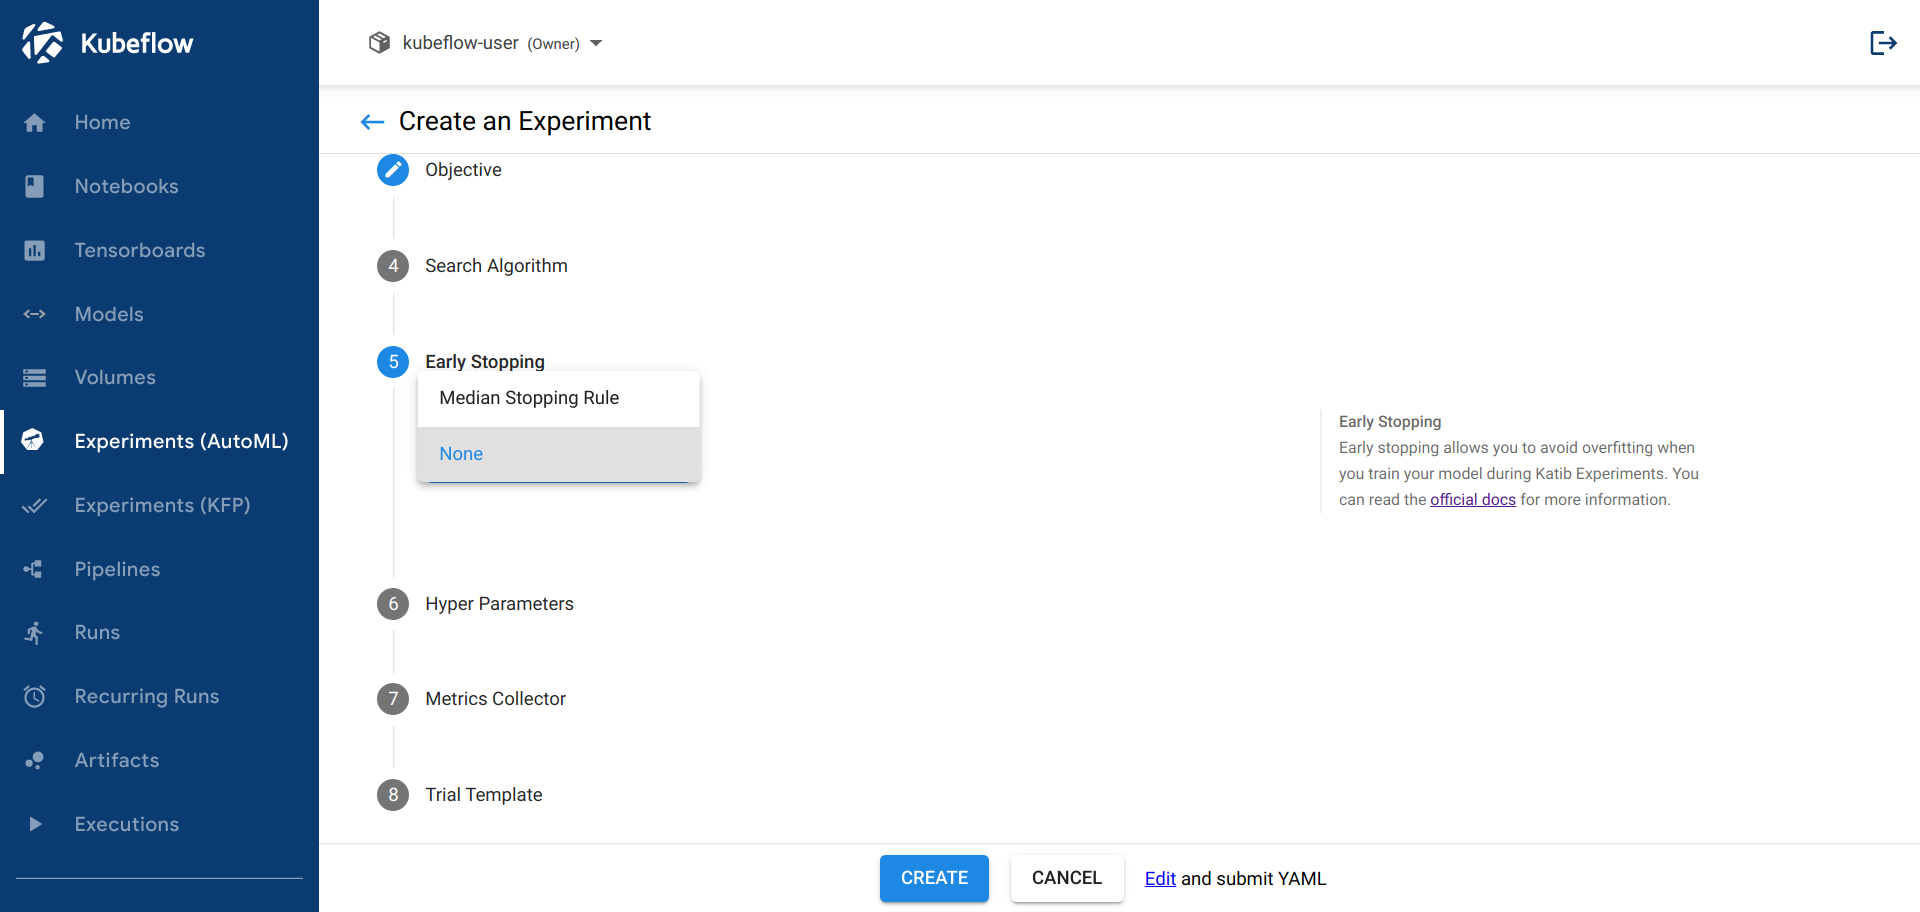Click the Recurring Runs clock icon
The width and height of the screenshot is (1920, 912).
pos(35,696)
